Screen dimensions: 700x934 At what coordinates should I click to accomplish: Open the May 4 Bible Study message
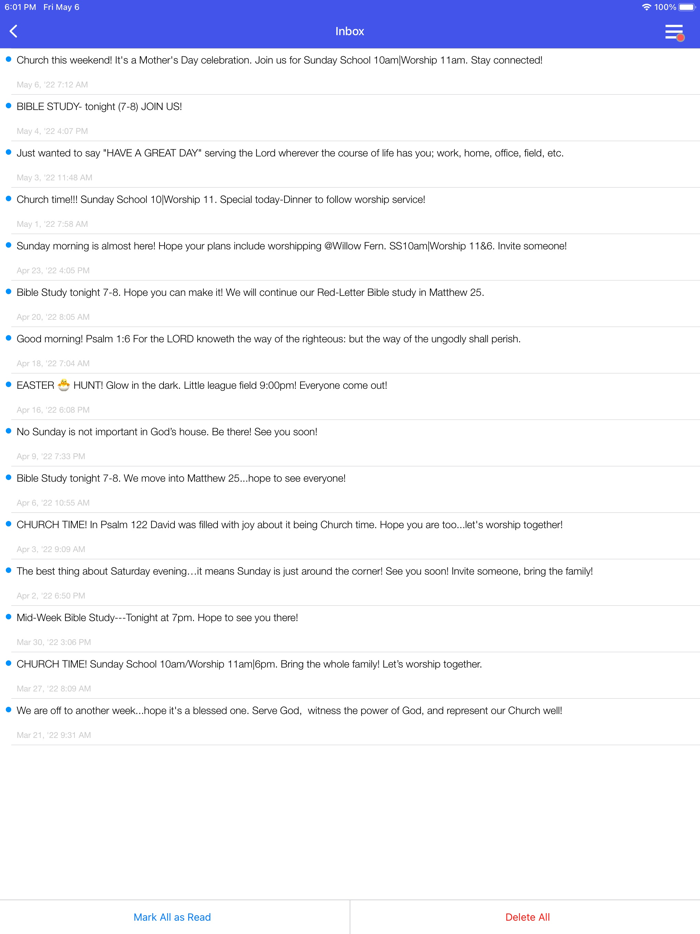100,107
